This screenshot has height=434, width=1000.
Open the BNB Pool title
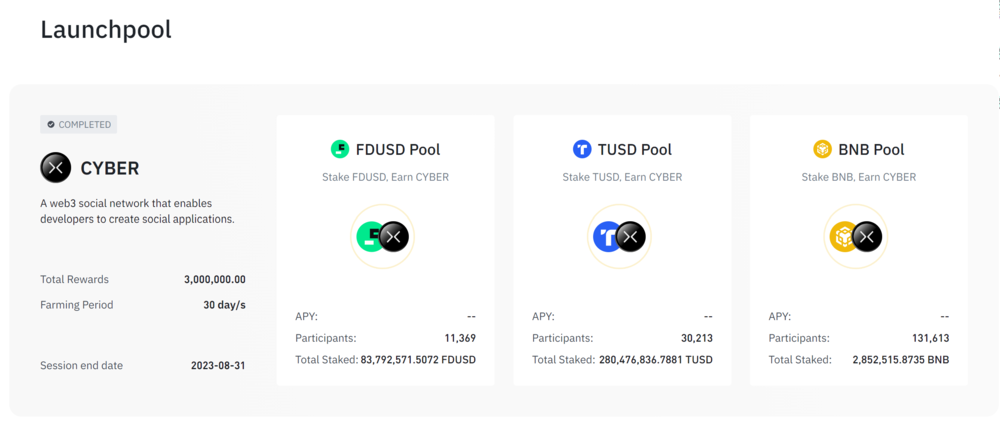pyautogui.click(x=871, y=150)
